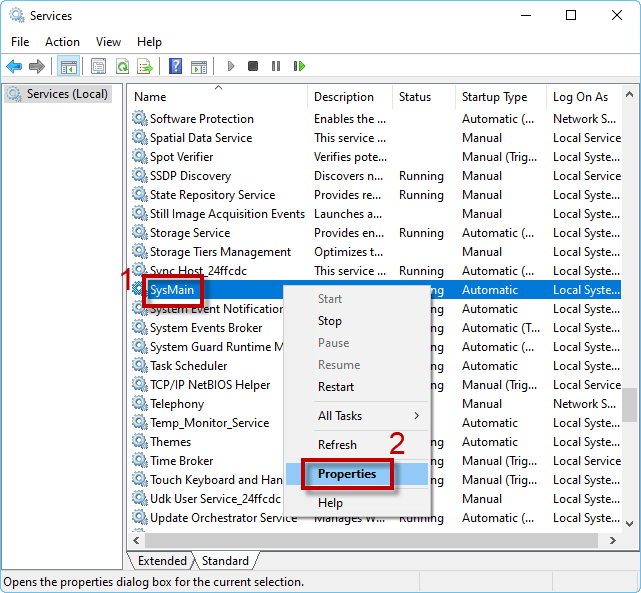The height and width of the screenshot is (593, 641).
Task: Select Spatial Data Service row
Action: (x=376, y=138)
